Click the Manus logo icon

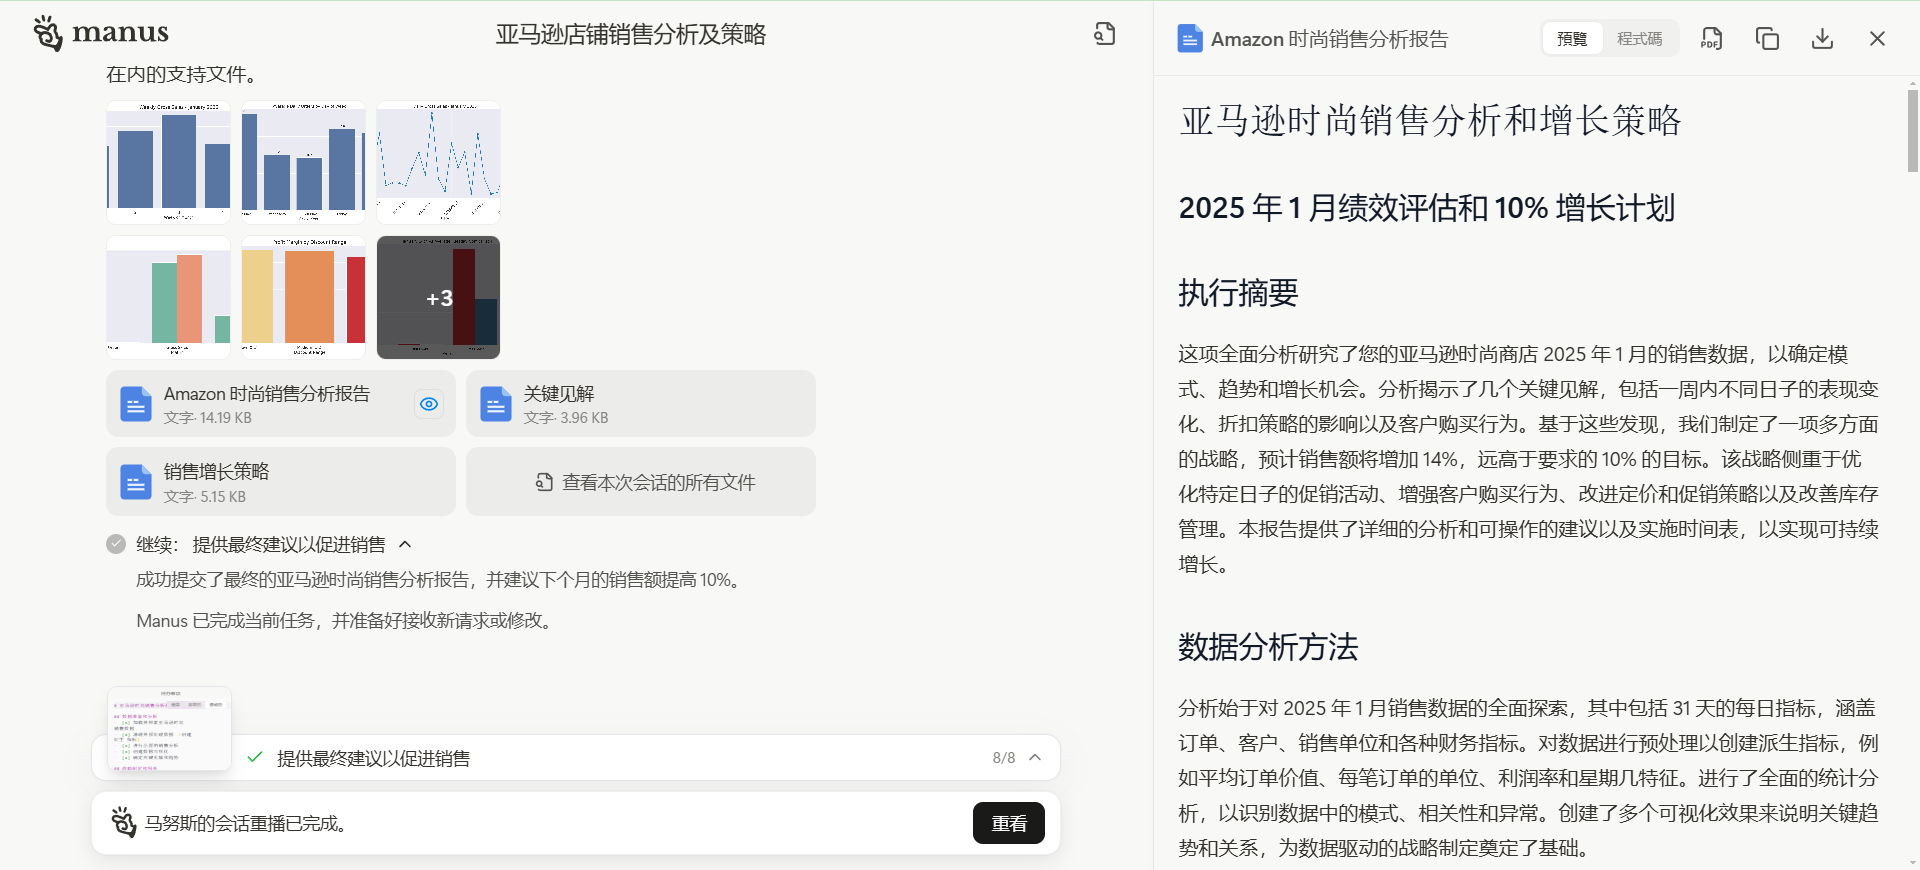tap(48, 33)
